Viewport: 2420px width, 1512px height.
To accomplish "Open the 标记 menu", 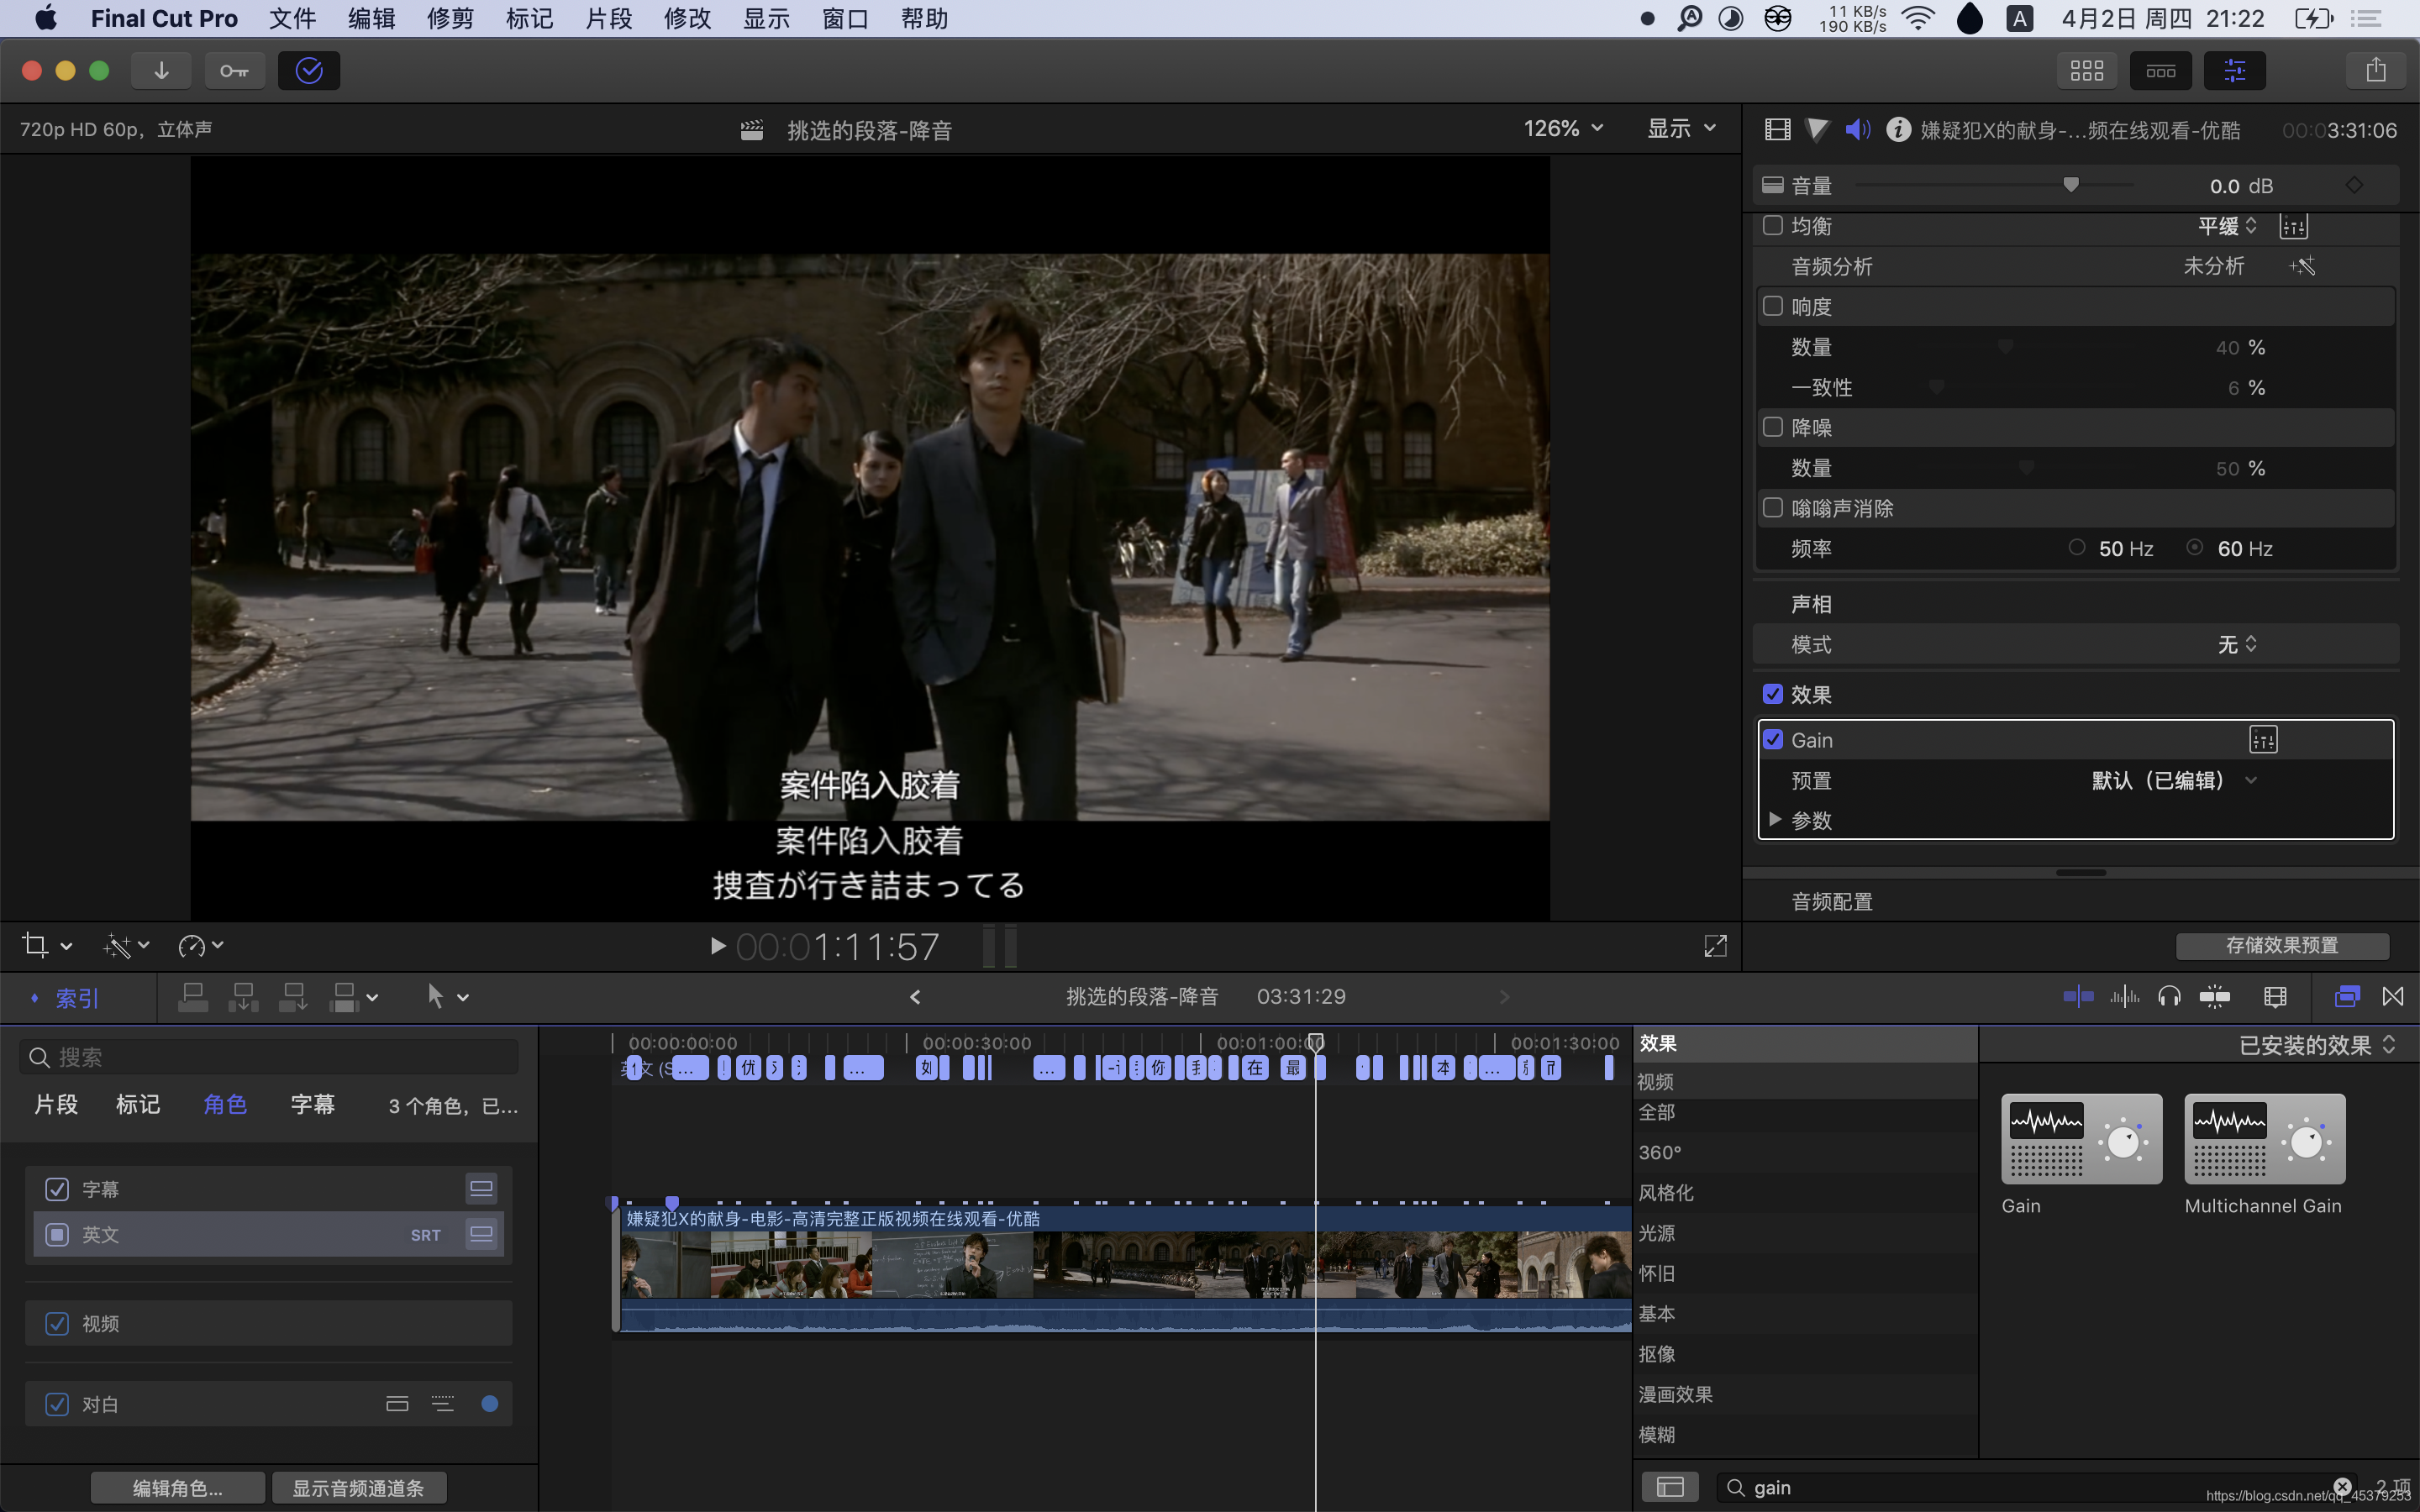I will pyautogui.click(x=529, y=19).
